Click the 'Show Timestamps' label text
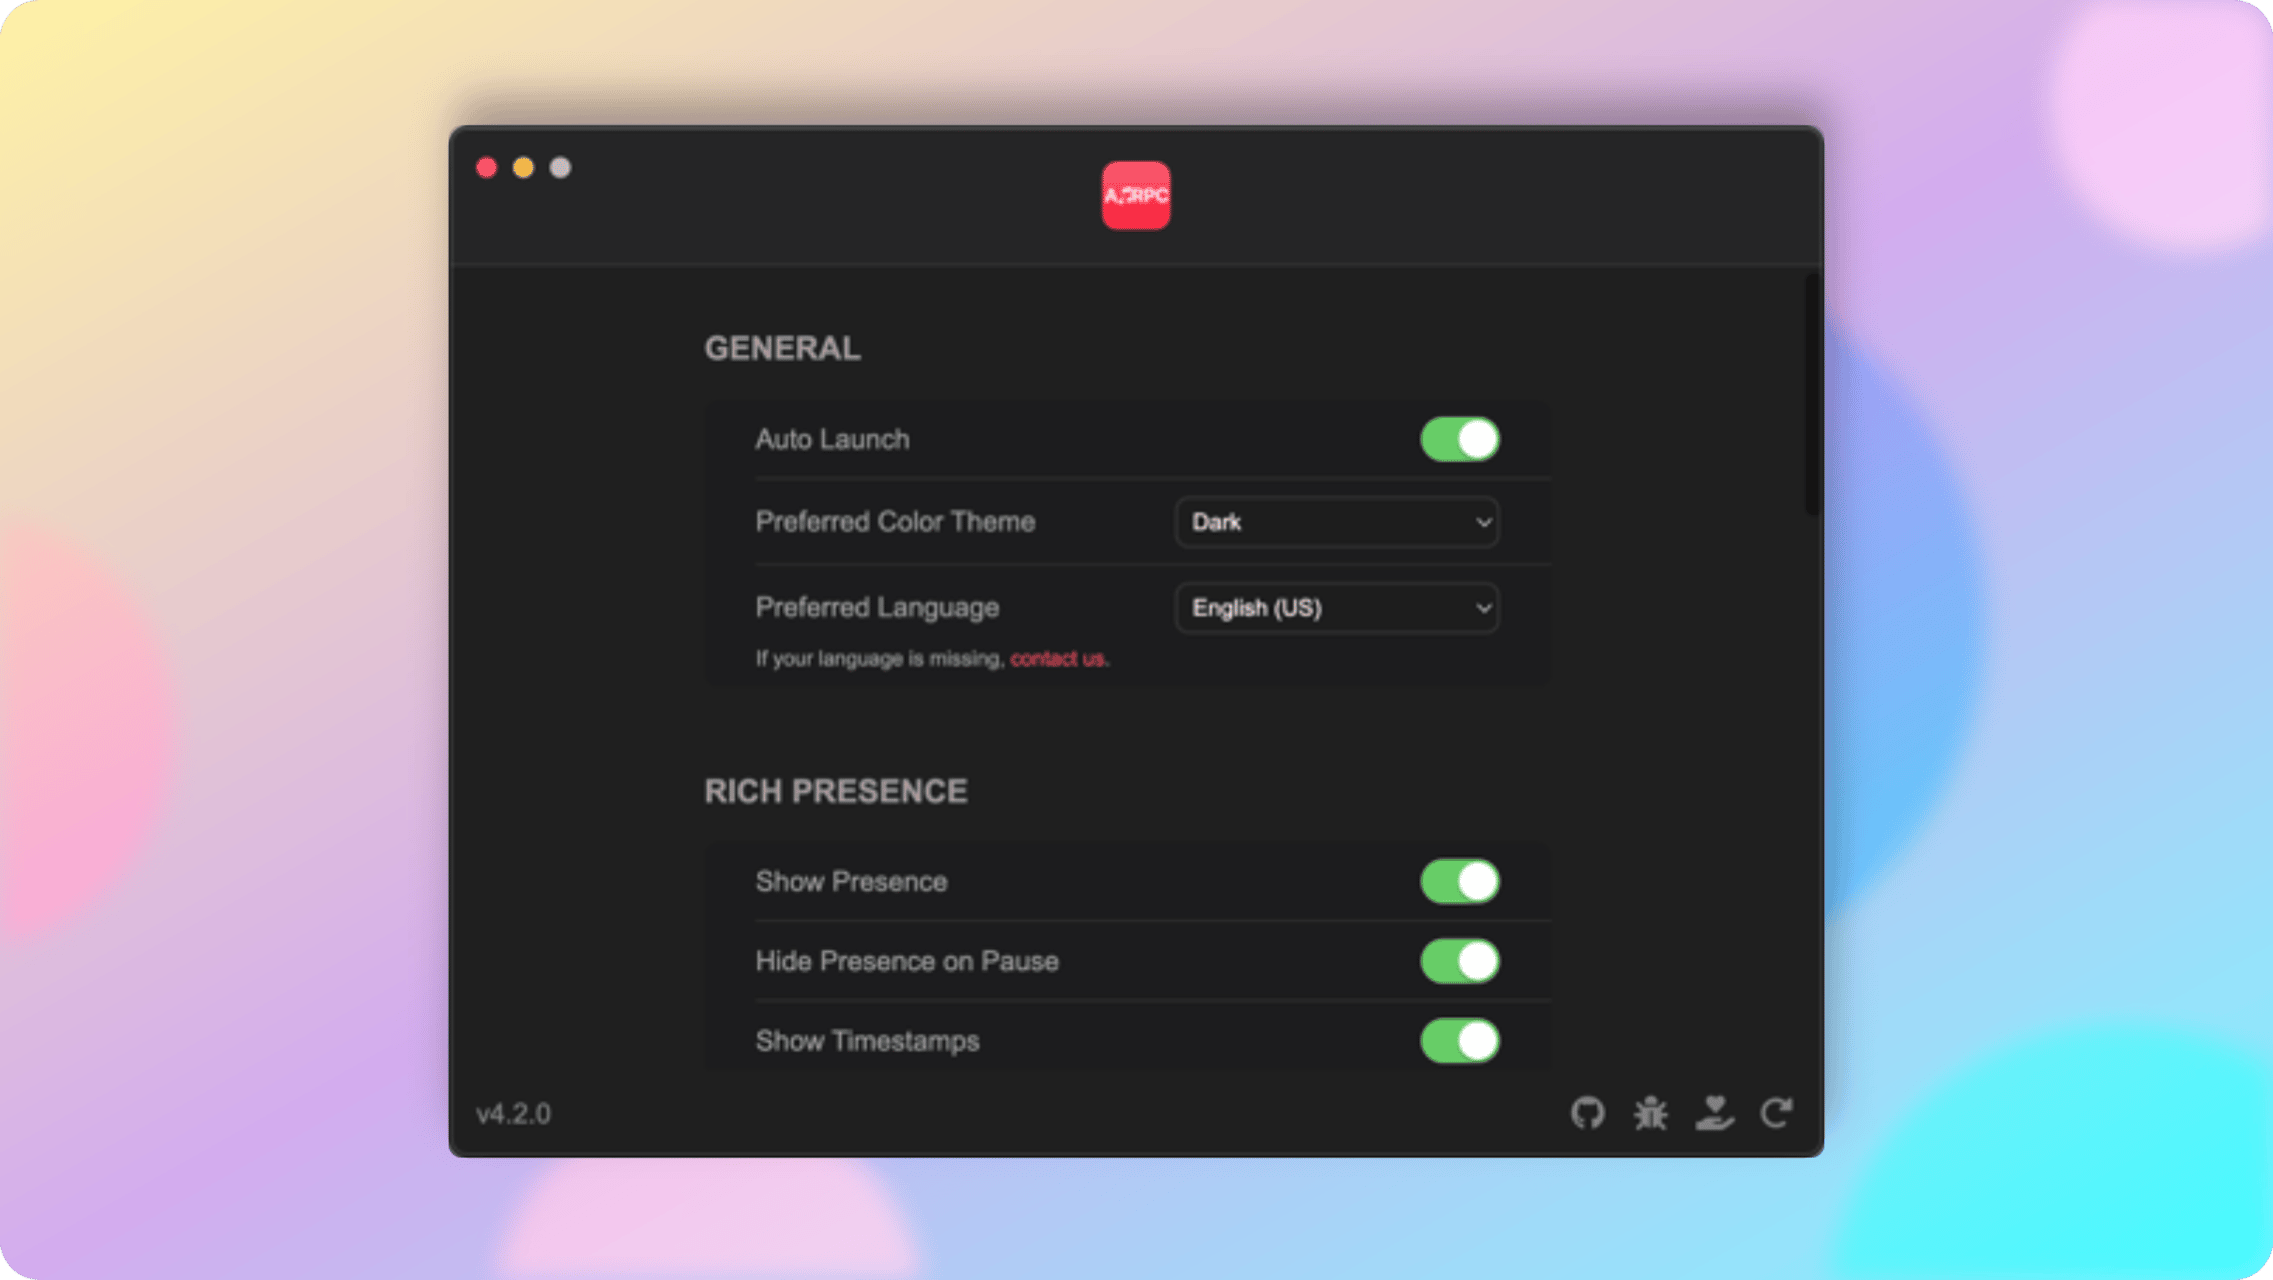This screenshot has width=2273, height=1280. tap(867, 1041)
